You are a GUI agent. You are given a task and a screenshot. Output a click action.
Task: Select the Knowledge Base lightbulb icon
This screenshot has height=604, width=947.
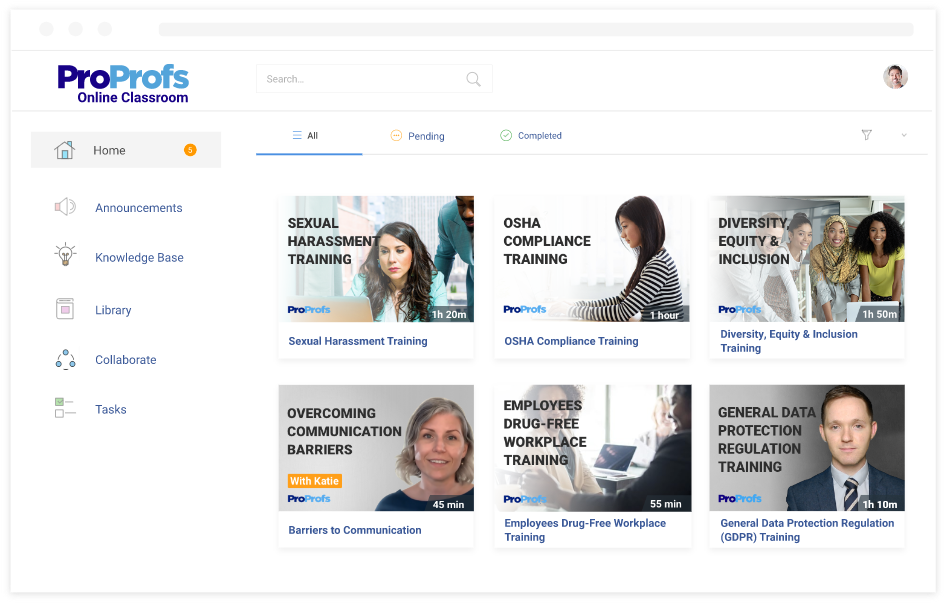(64, 257)
